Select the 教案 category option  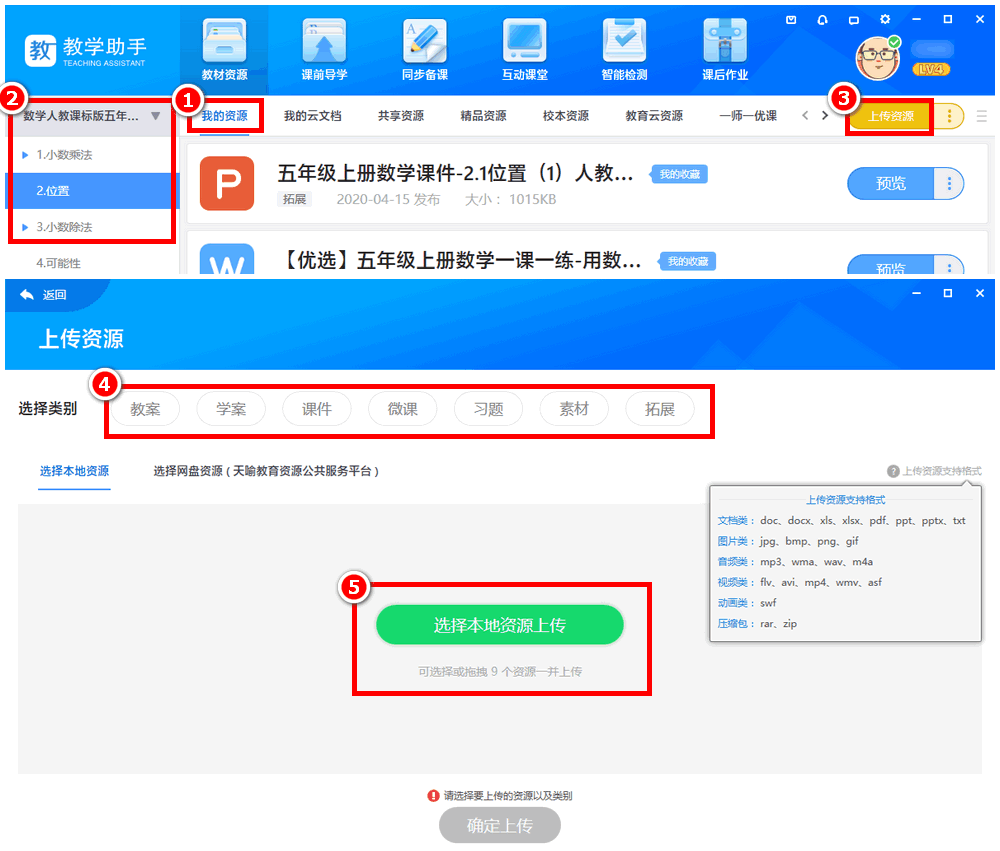coord(145,409)
